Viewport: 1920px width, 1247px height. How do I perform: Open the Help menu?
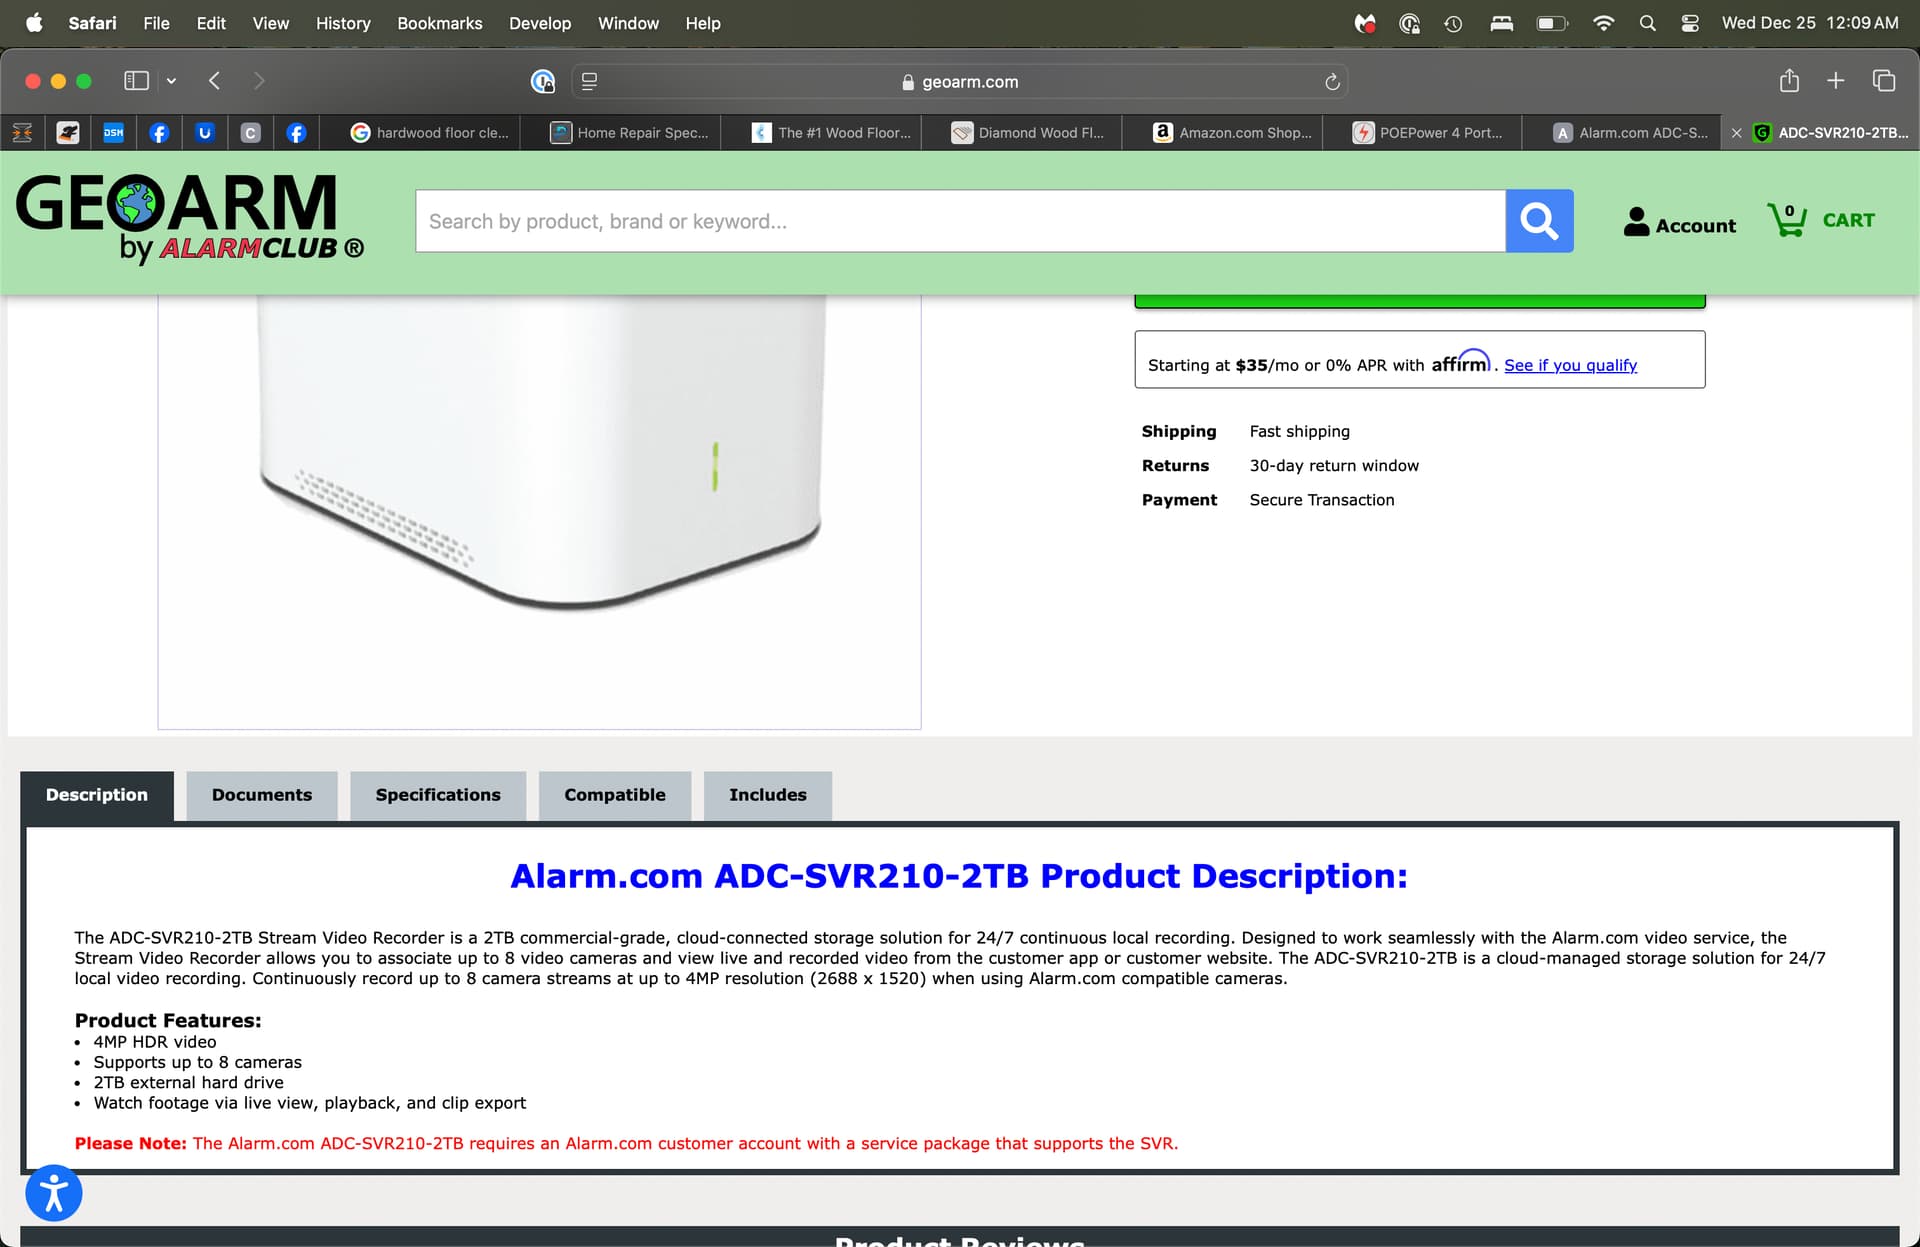click(x=703, y=23)
